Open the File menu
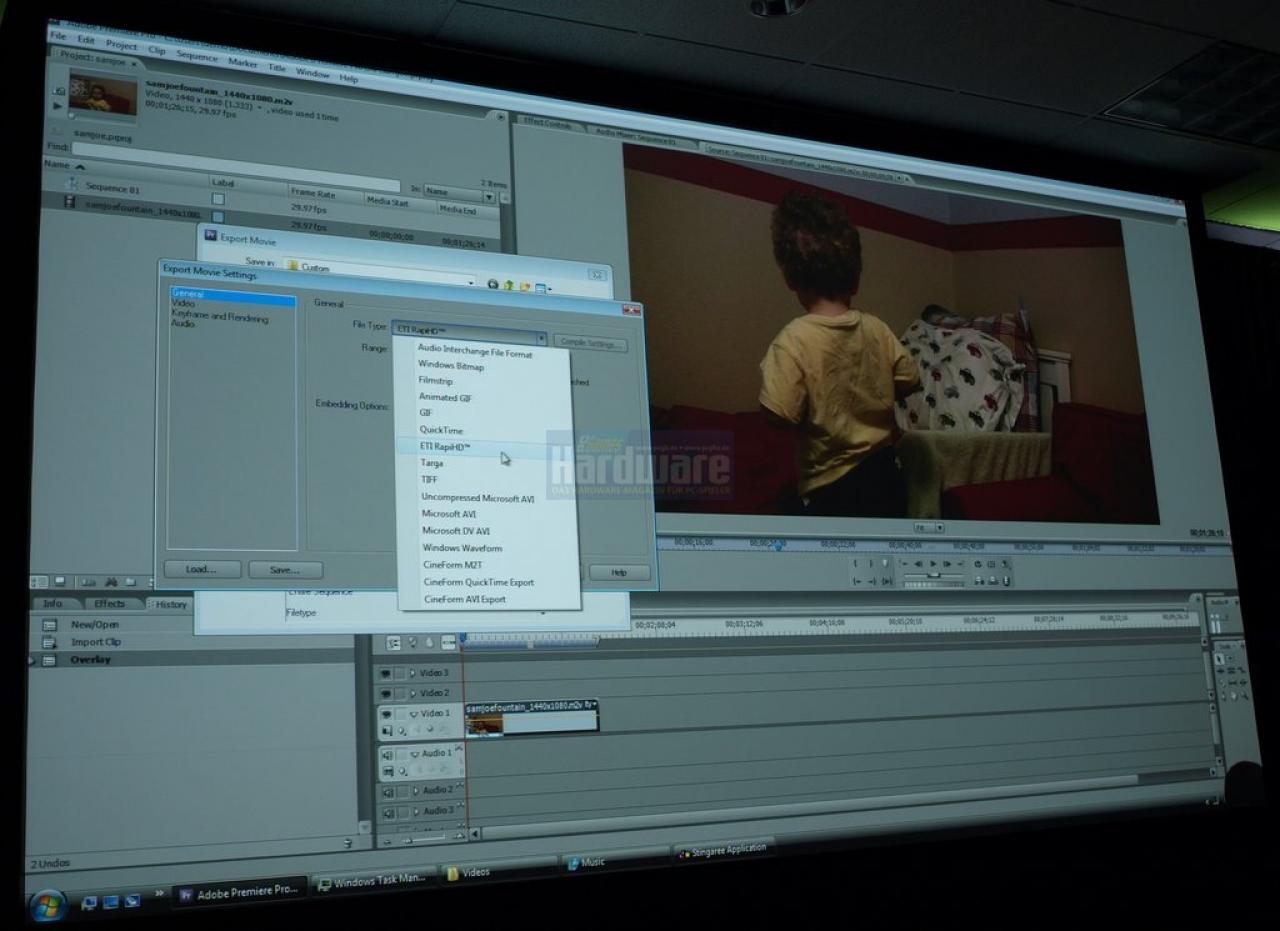The image size is (1280, 931). [x=58, y=36]
